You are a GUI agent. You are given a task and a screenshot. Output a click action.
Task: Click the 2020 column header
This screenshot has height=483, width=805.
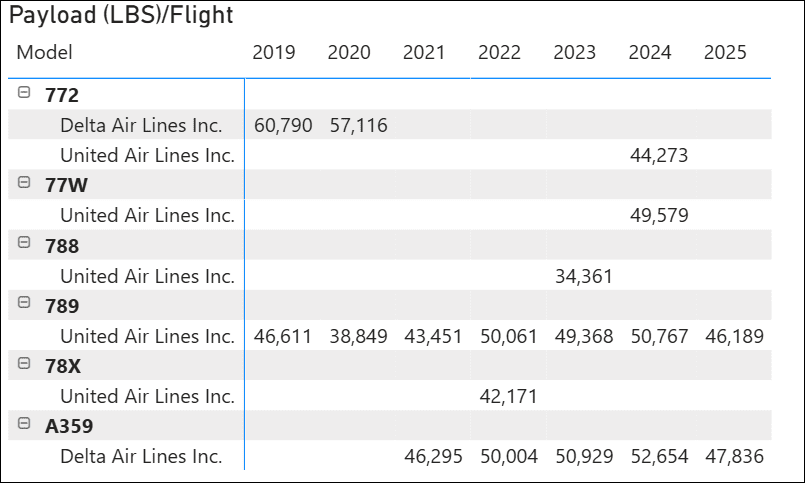349,53
